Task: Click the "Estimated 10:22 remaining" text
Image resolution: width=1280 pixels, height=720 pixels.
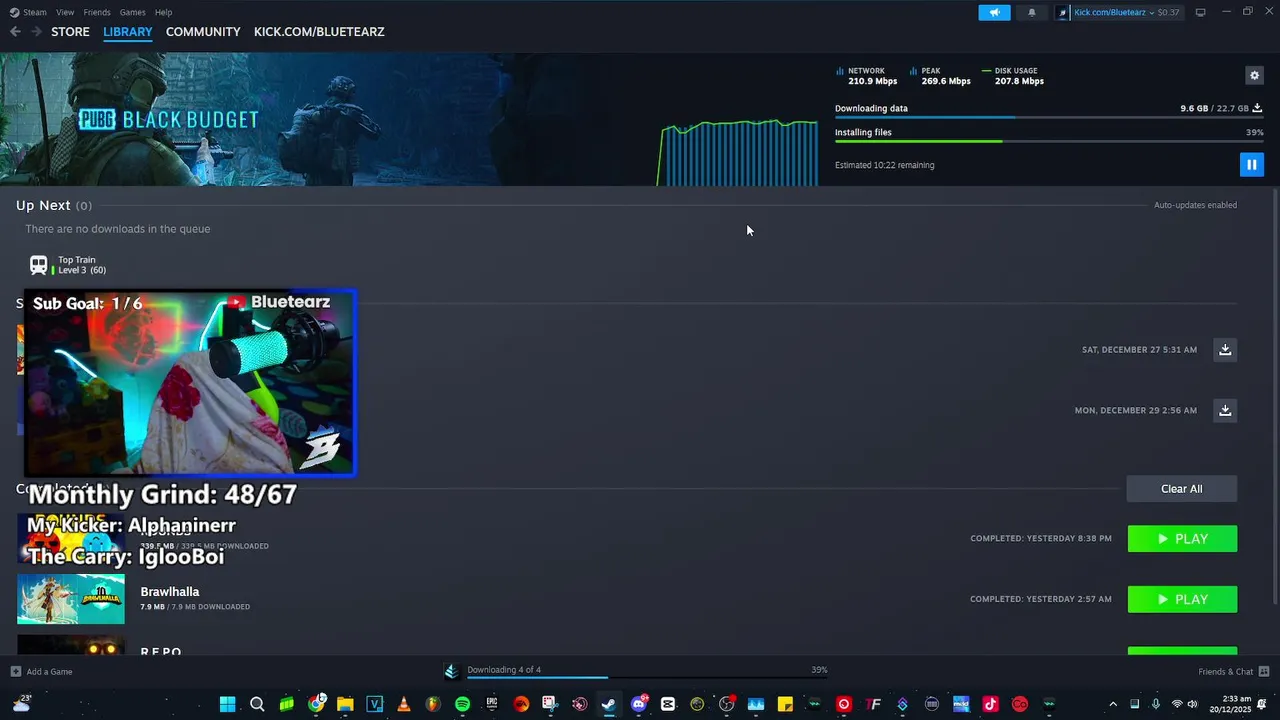Action: 885,165
